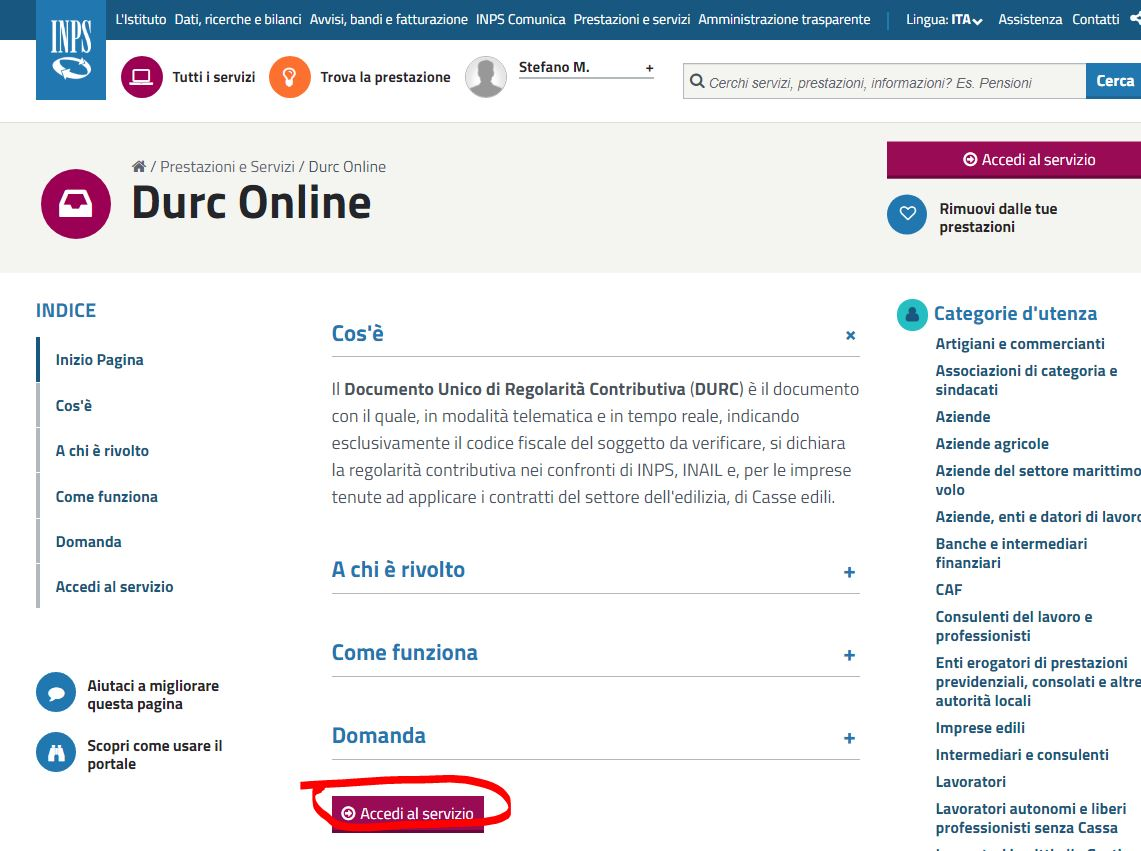
Task: Expand the Domanda section
Action: 849,738
